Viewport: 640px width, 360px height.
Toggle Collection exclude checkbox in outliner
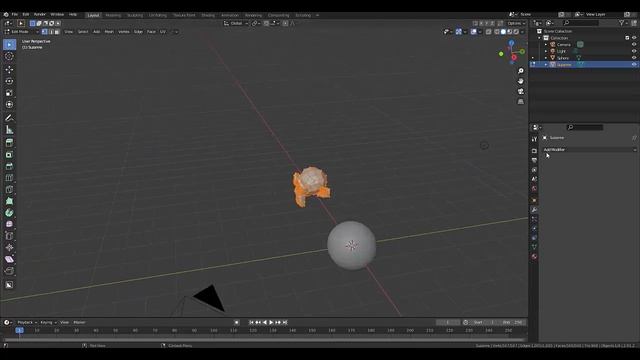[x=627, y=38]
